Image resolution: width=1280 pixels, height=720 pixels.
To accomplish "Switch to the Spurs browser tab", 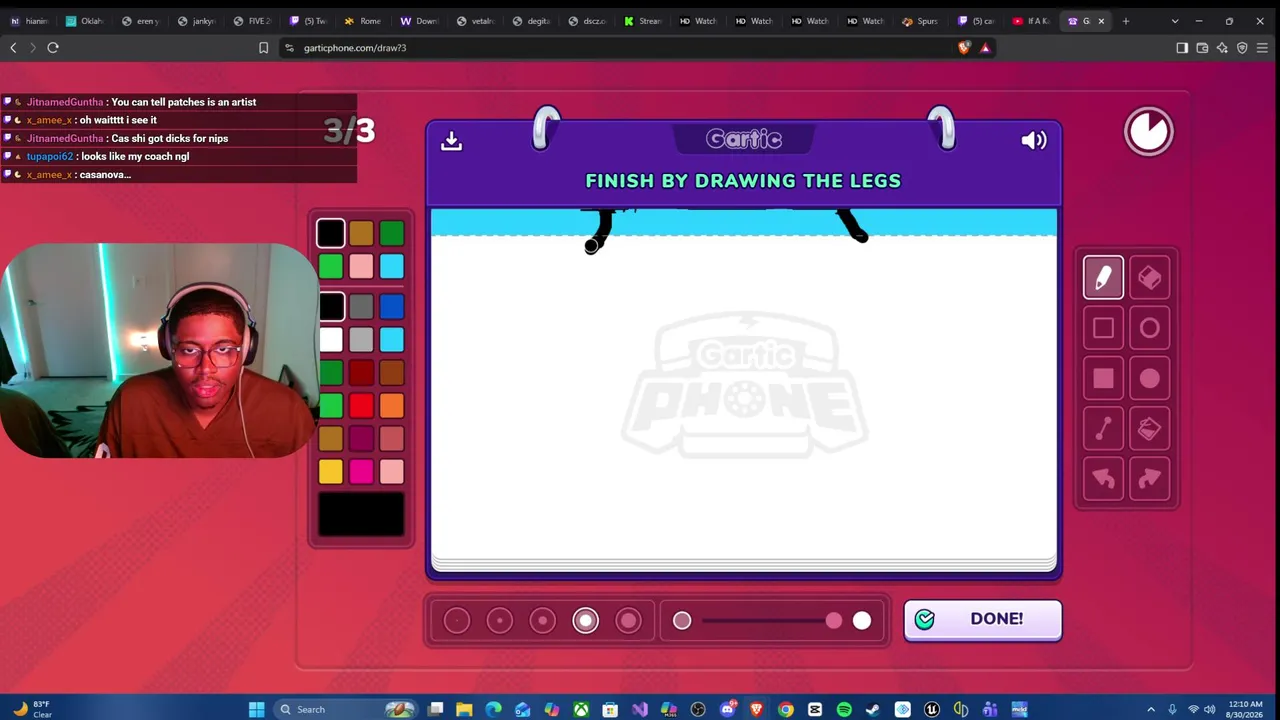I will click(921, 21).
